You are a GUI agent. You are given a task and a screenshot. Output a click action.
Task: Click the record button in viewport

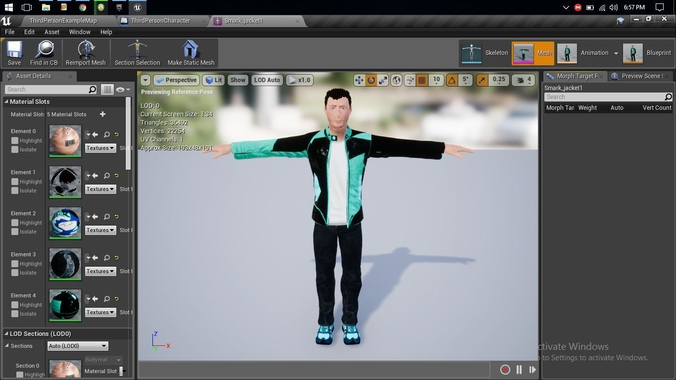pyautogui.click(x=505, y=370)
